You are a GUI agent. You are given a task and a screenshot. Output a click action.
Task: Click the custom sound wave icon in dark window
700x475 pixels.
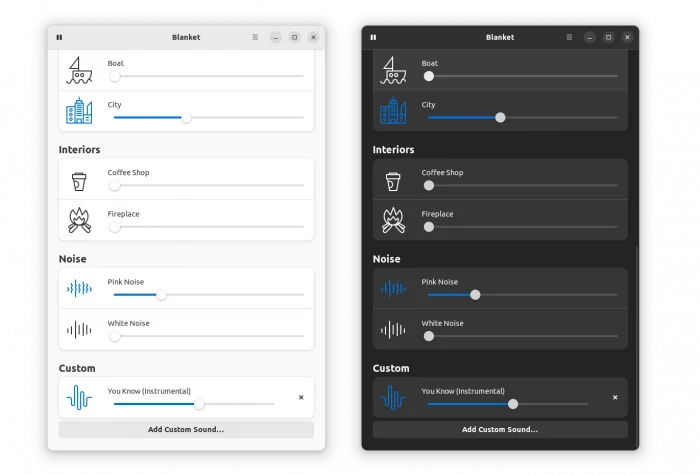[x=393, y=398]
